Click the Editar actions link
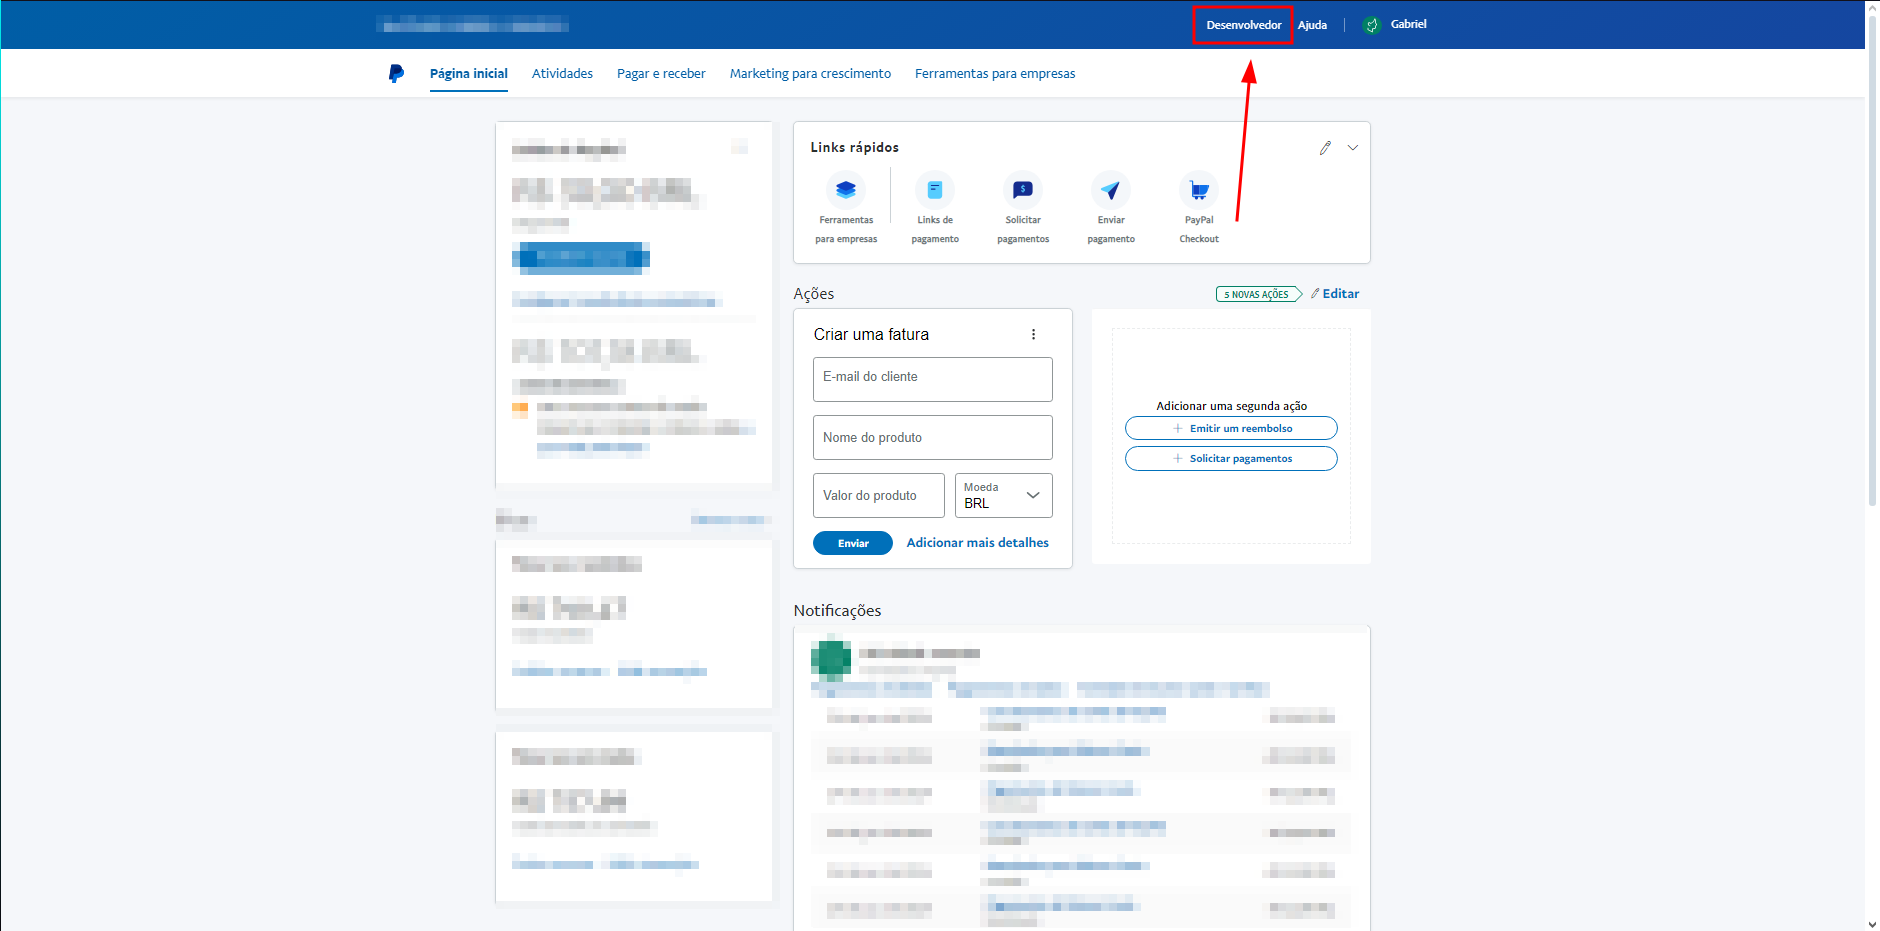Screen dimensions: 1880x931 1335,293
